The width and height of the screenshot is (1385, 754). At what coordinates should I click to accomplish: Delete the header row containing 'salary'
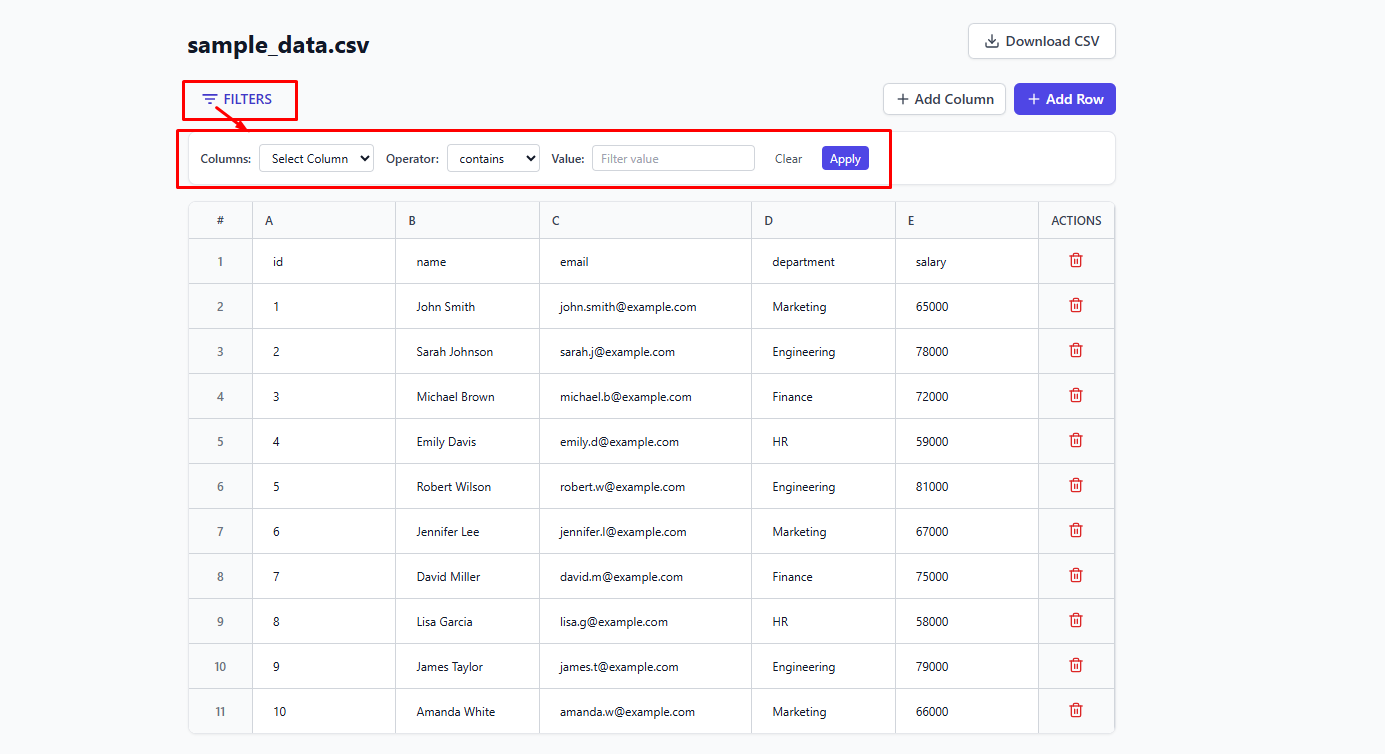[x=1076, y=261]
